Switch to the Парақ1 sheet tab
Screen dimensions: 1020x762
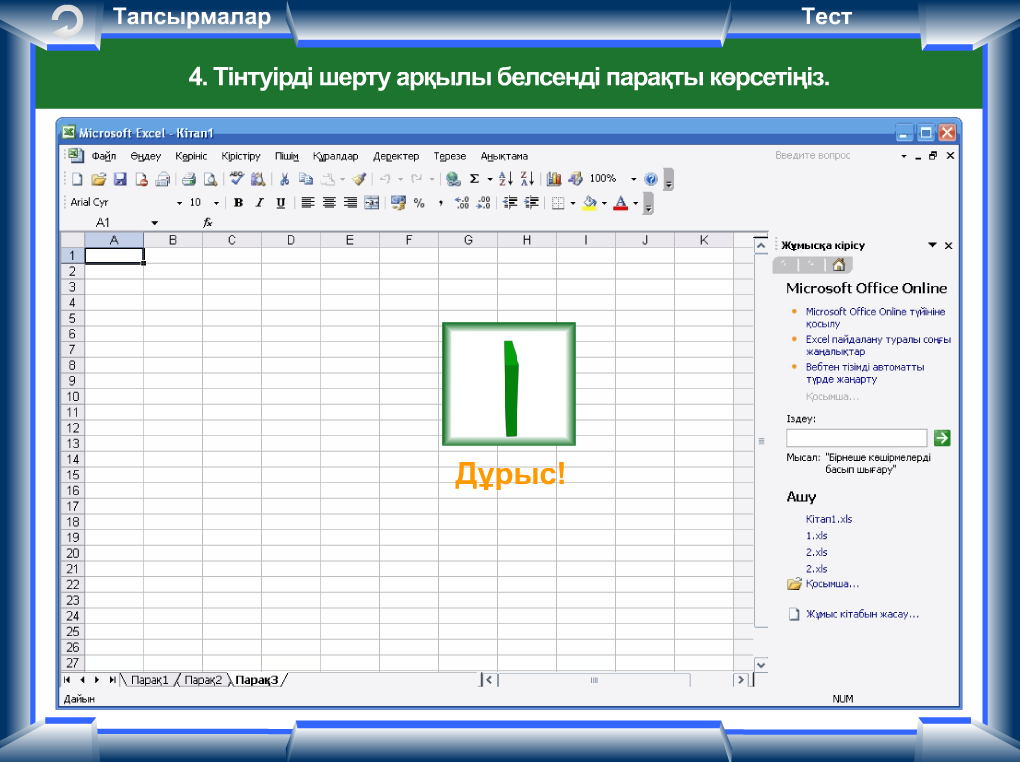coord(149,680)
